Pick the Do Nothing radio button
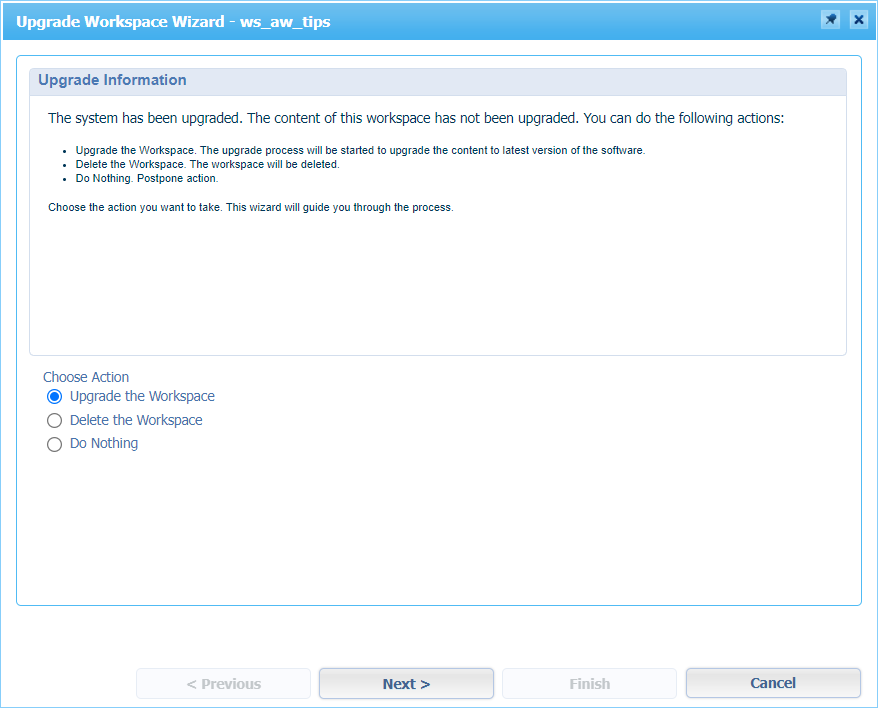This screenshot has height=708, width=878. point(55,445)
